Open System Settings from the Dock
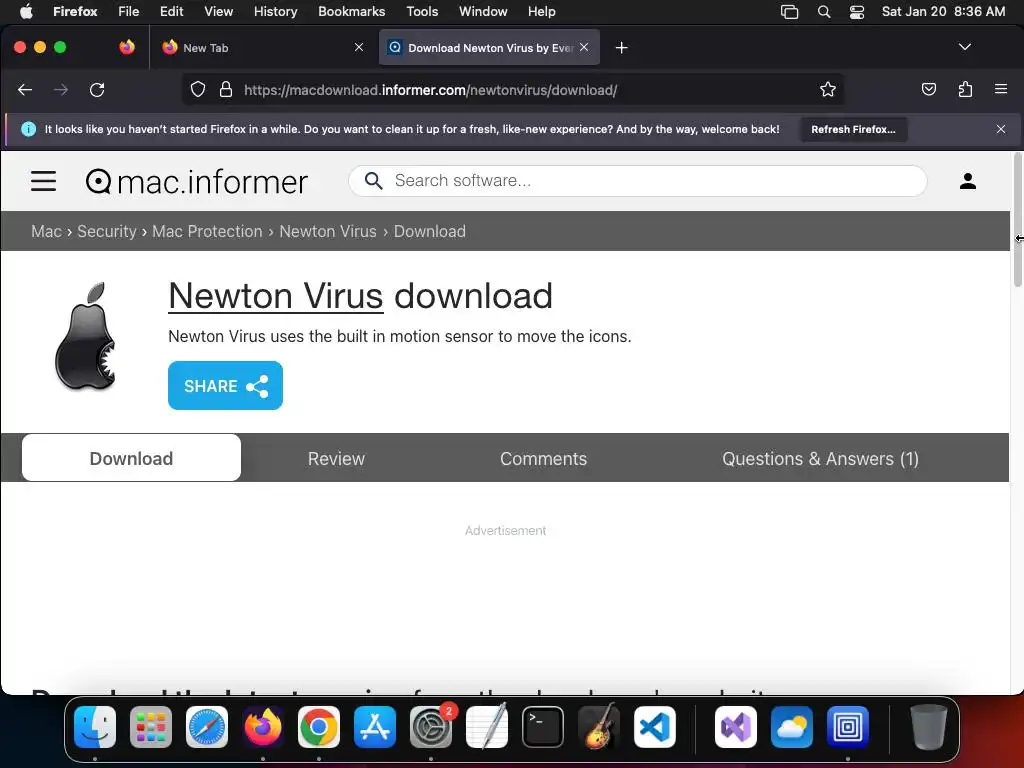 [x=431, y=727]
